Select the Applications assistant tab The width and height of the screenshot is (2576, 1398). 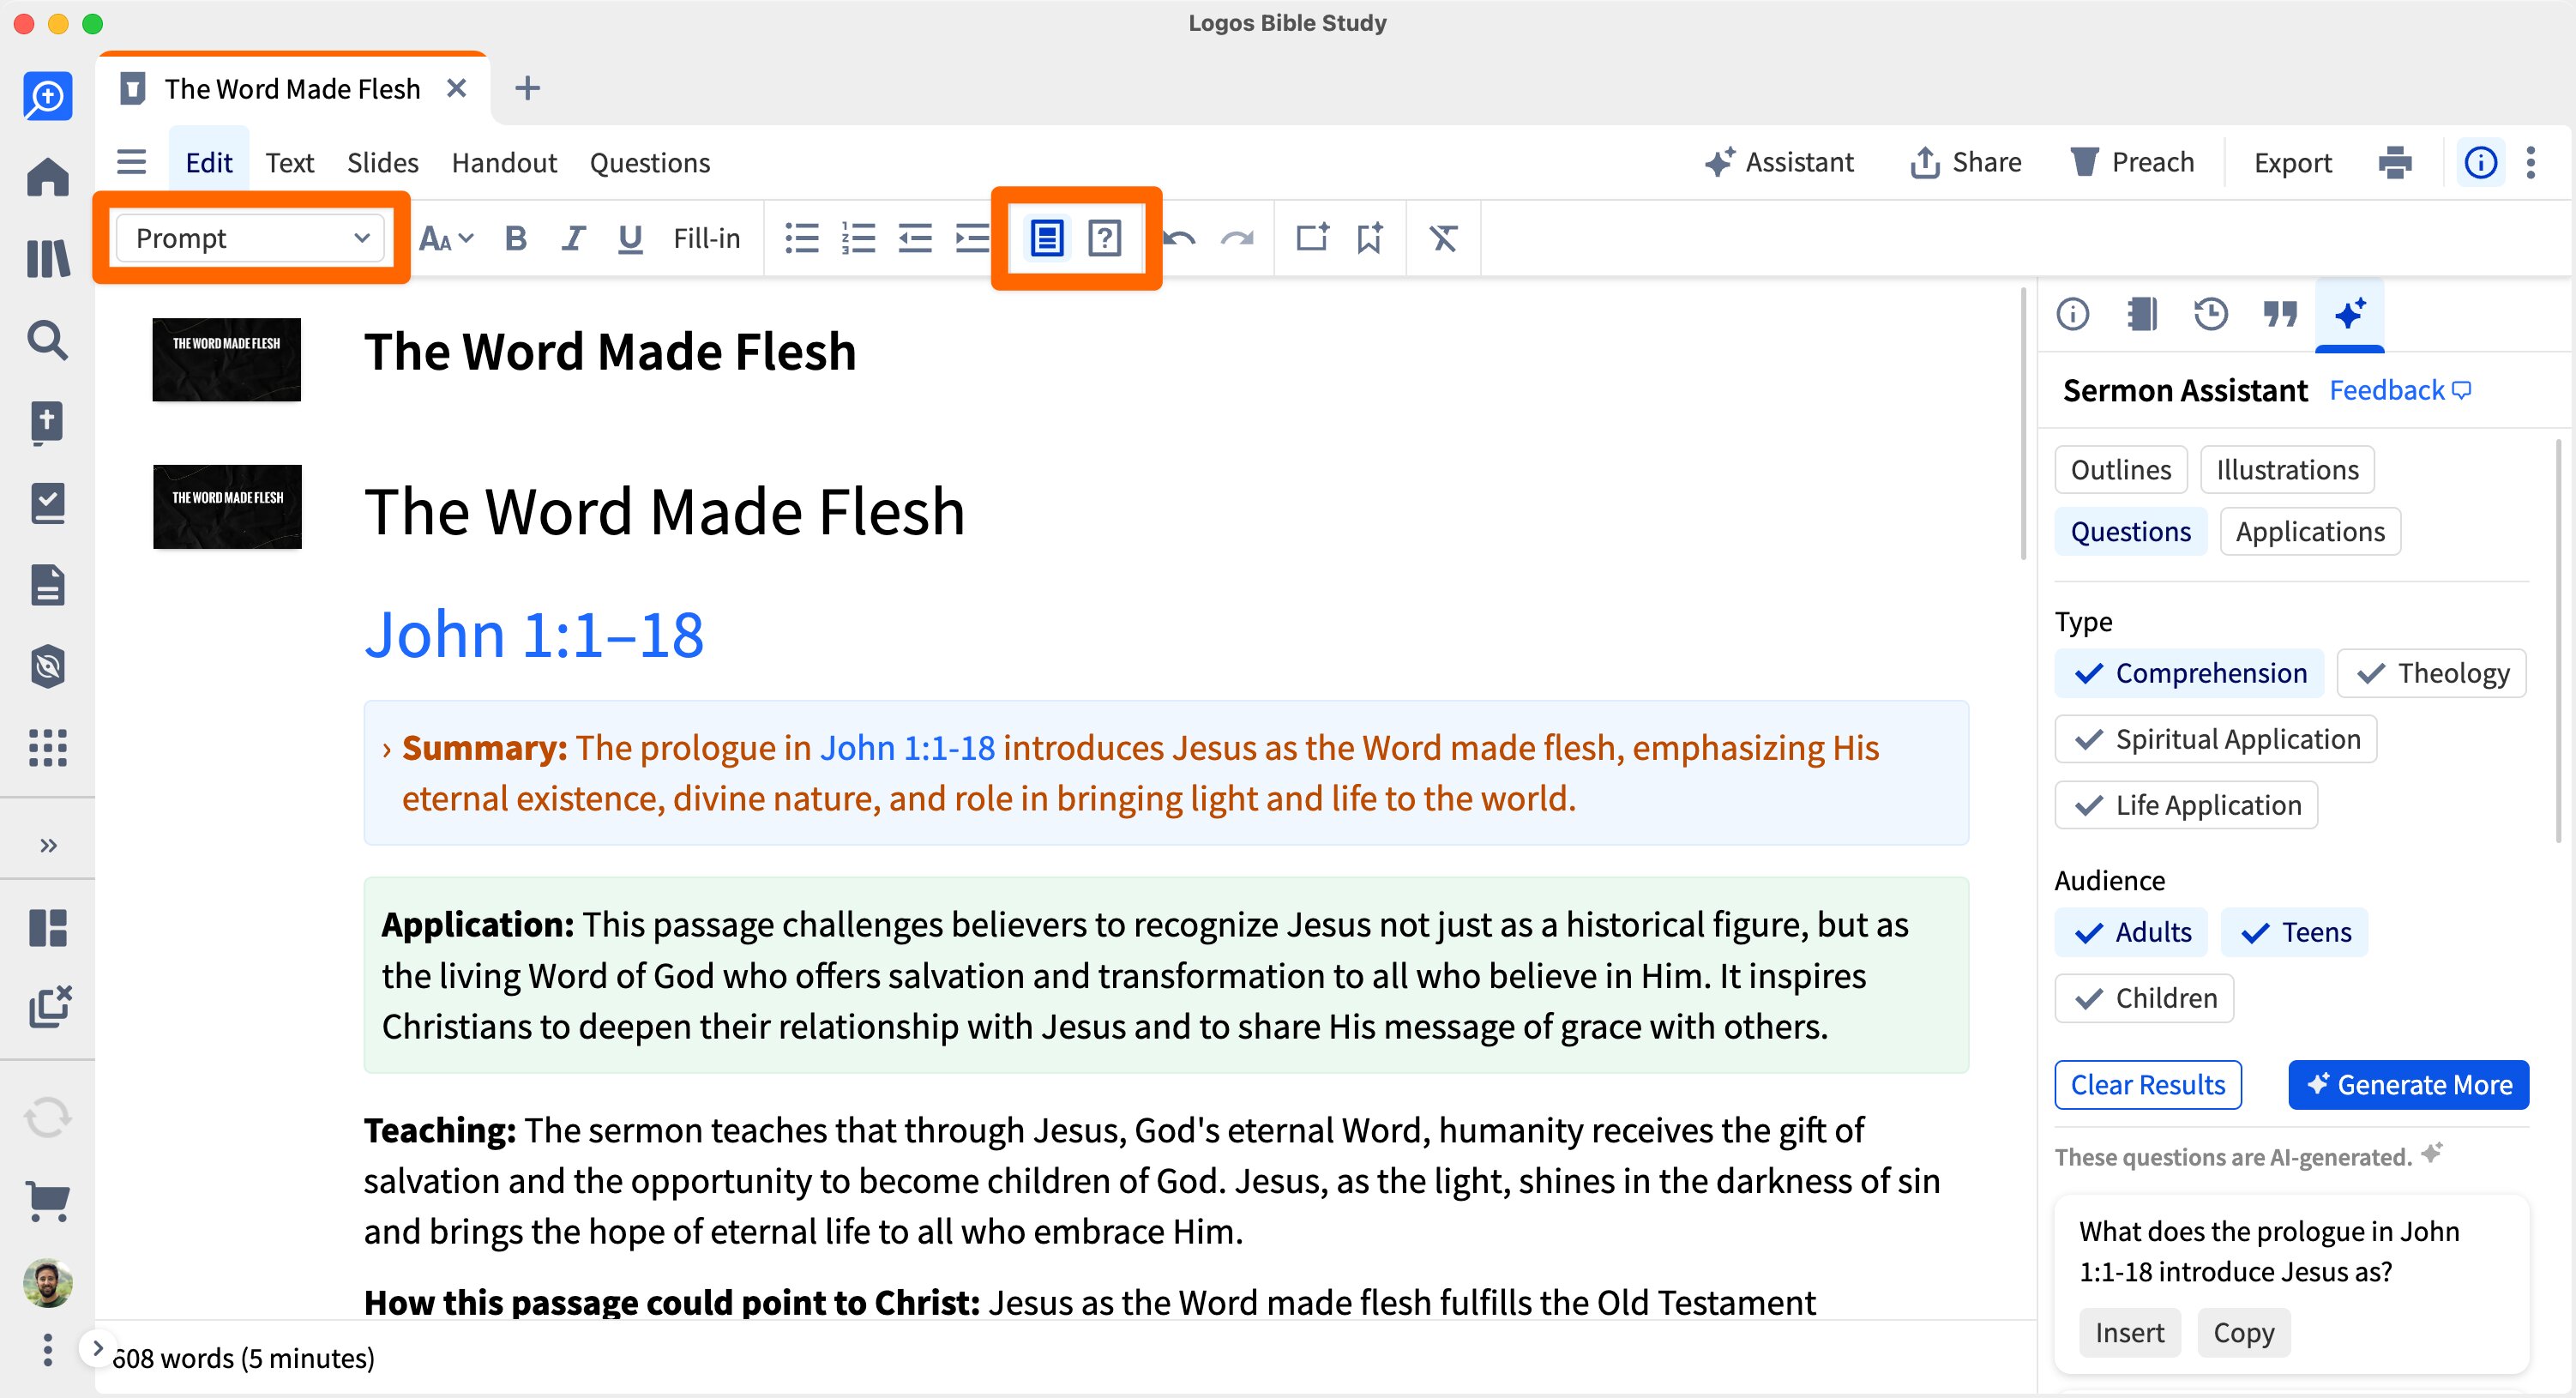[x=2309, y=531]
